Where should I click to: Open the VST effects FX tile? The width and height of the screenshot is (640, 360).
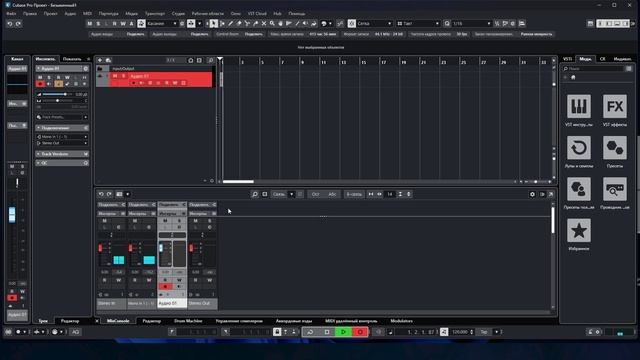coord(615,107)
